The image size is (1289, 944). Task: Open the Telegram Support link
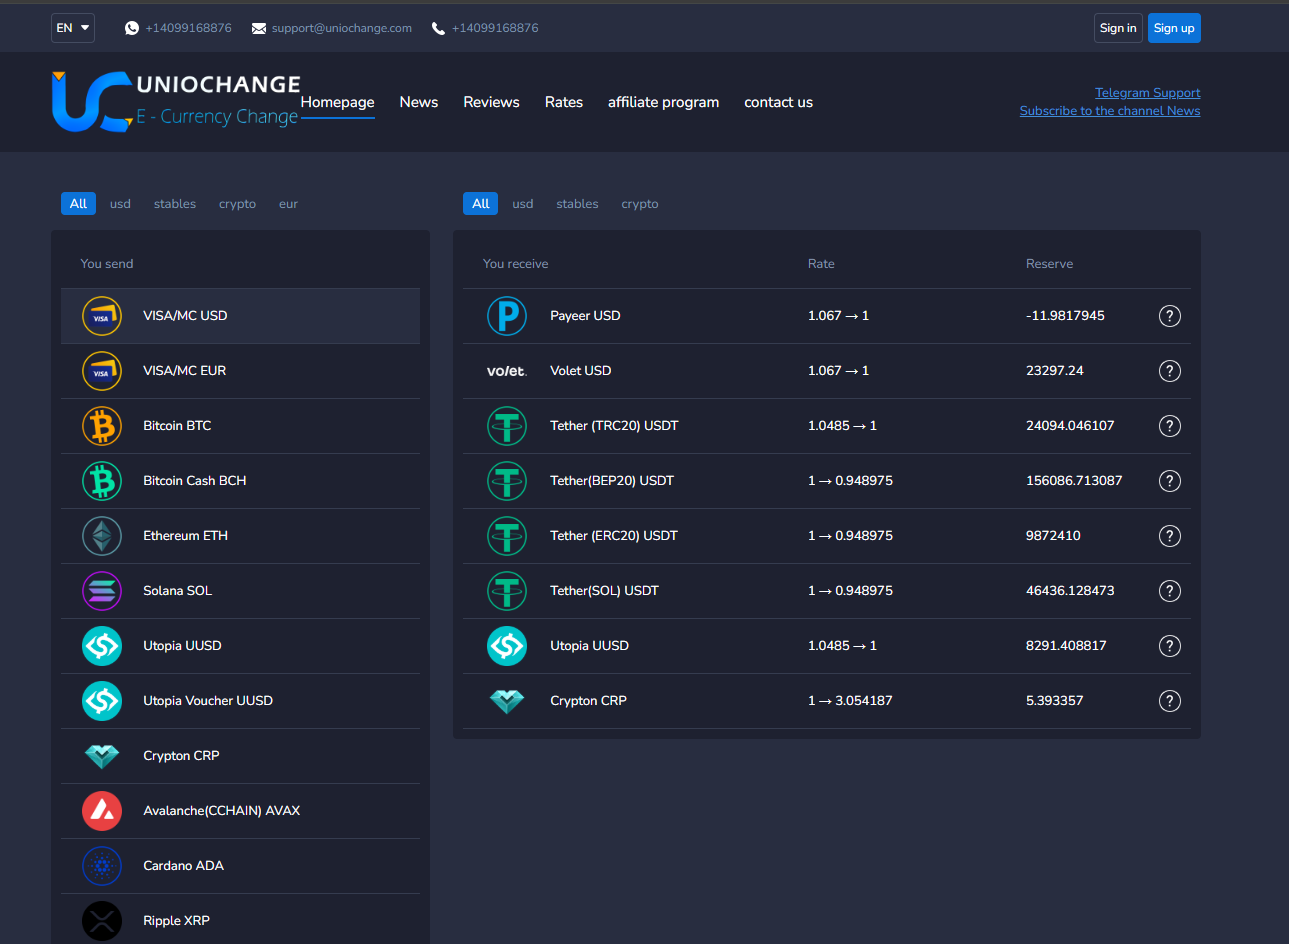coord(1148,93)
